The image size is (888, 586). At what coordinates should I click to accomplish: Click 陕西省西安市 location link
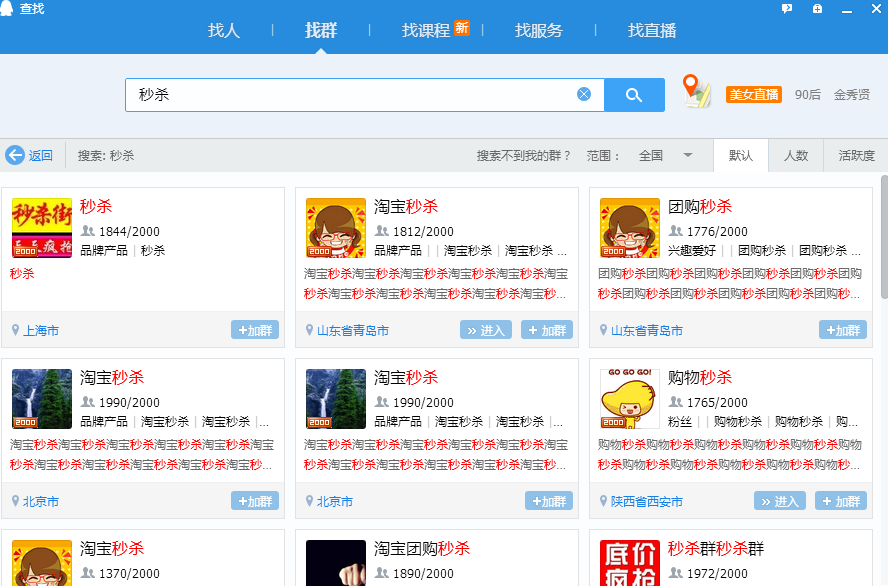[x=647, y=502]
